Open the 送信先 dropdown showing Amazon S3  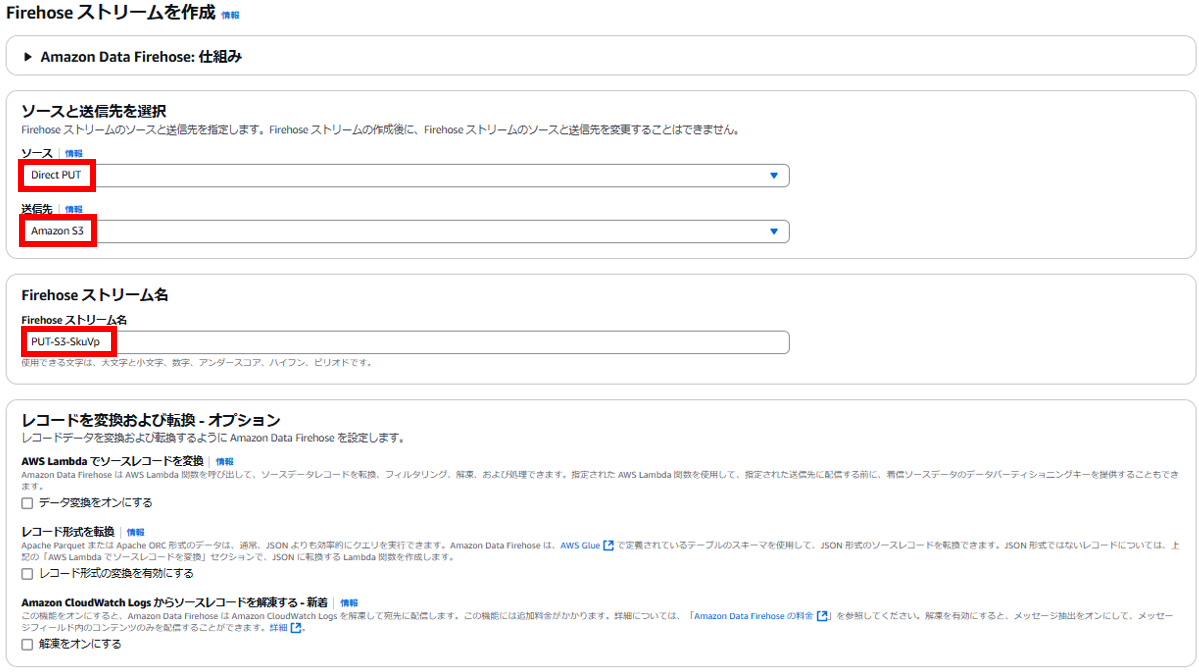tap(404, 231)
